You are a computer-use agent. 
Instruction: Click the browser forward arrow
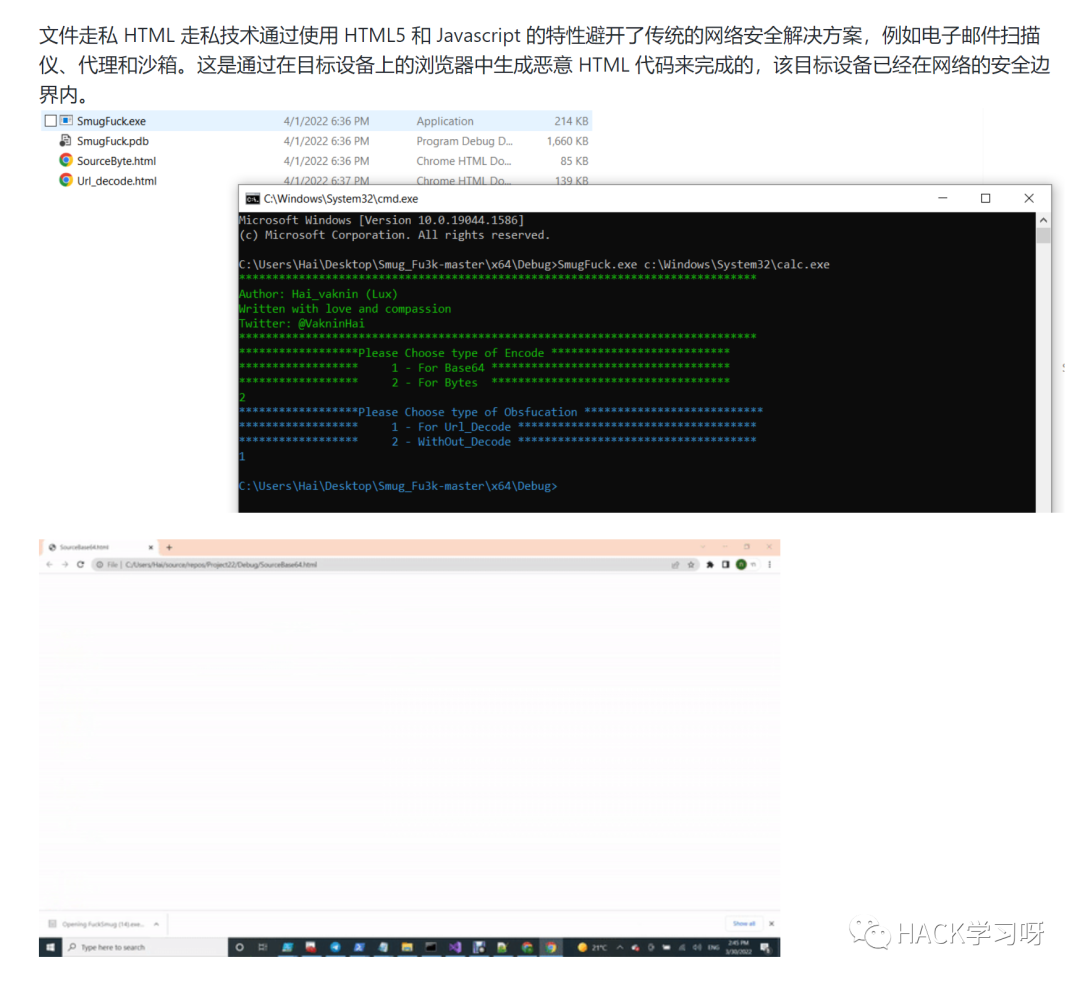[x=65, y=565]
